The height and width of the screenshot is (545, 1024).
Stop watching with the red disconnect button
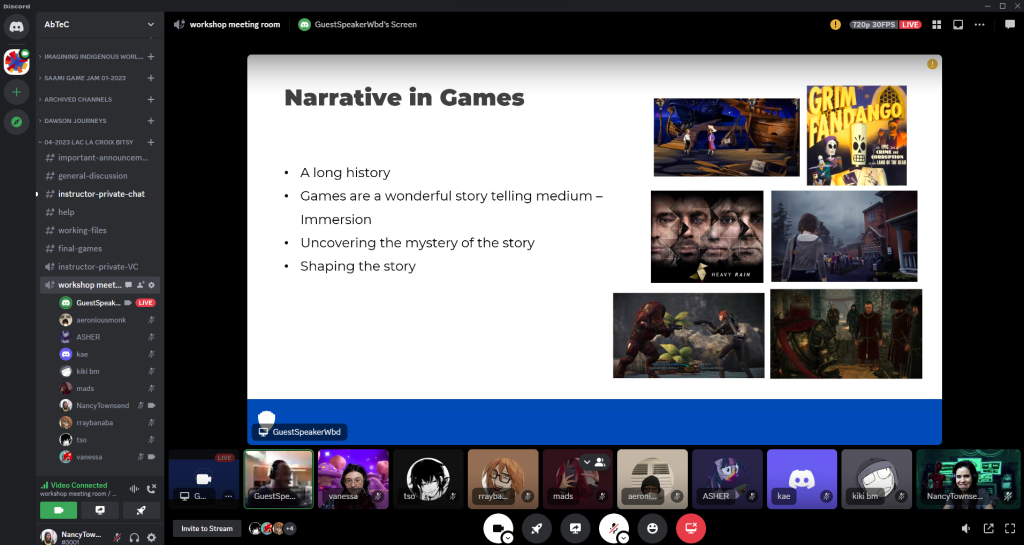[x=689, y=528]
